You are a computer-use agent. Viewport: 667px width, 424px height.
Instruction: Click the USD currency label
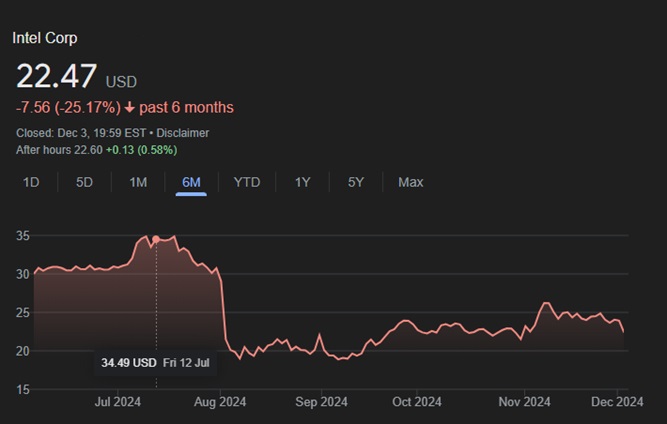coord(121,82)
